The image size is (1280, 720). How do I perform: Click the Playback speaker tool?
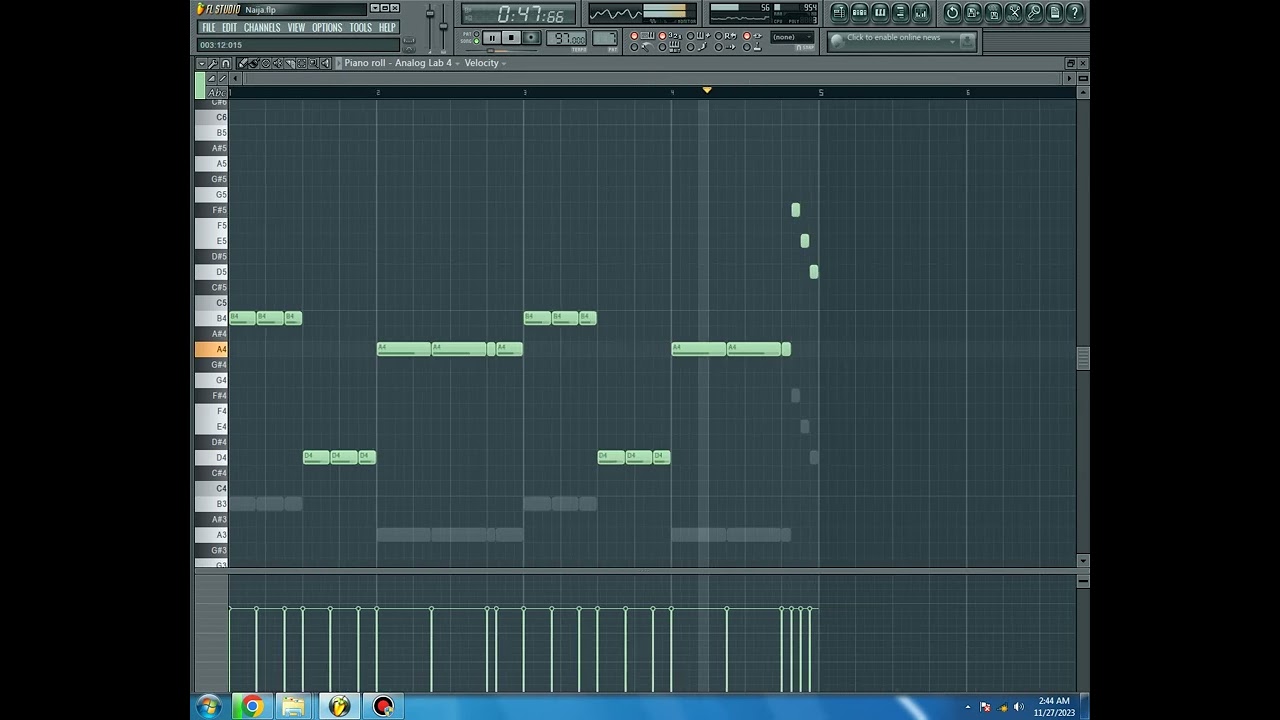325,63
